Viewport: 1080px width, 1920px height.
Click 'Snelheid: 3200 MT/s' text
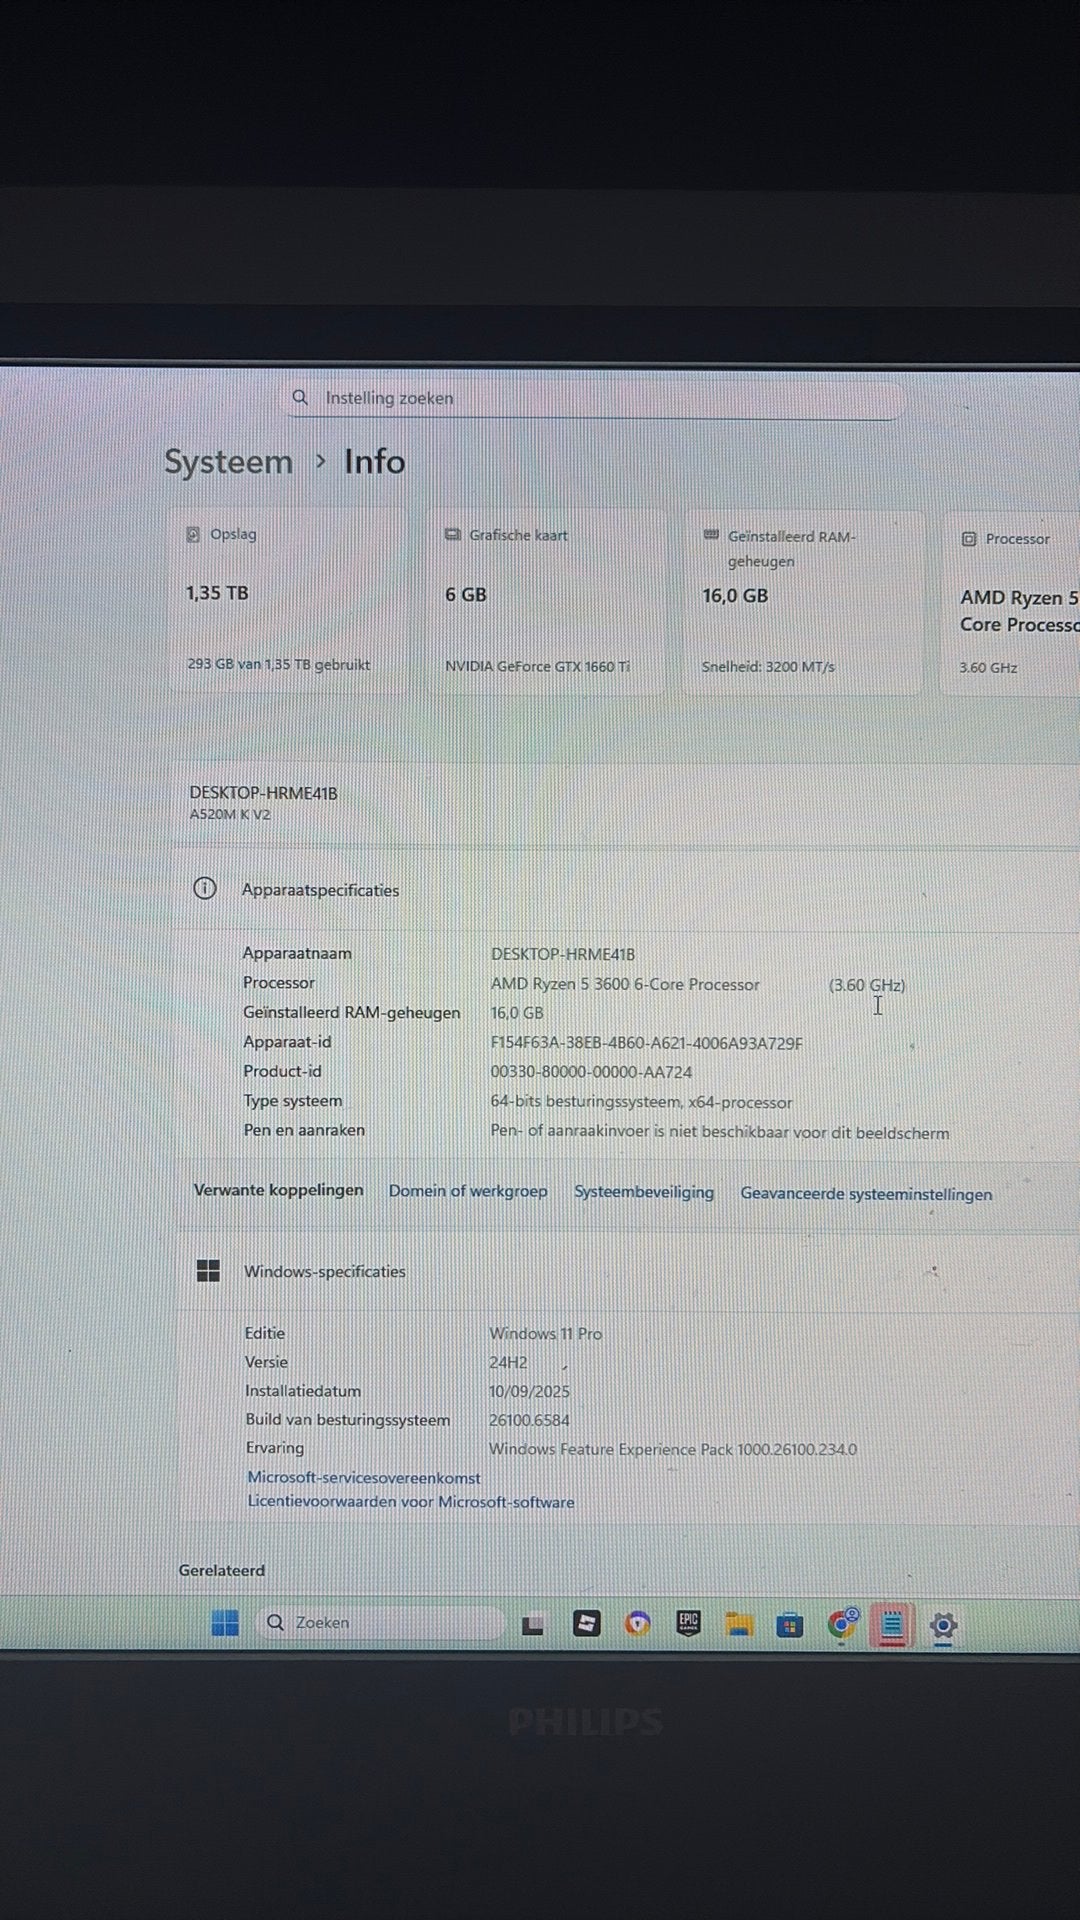click(768, 667)
